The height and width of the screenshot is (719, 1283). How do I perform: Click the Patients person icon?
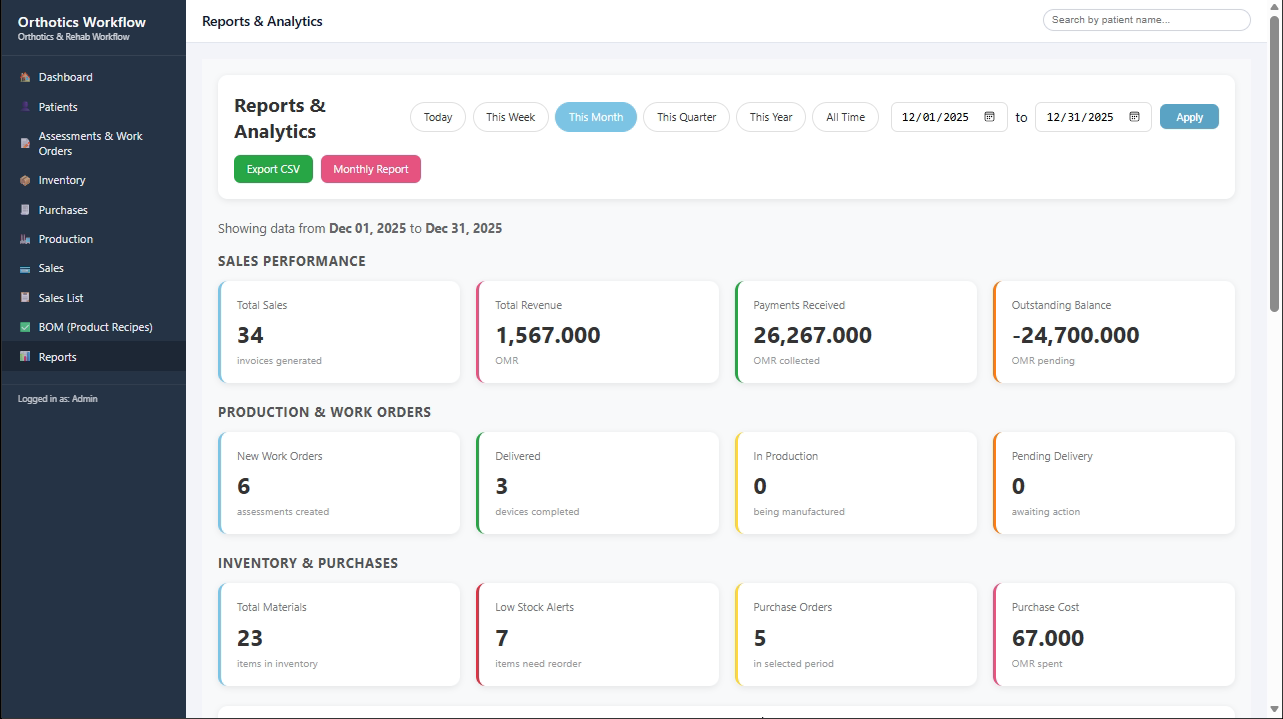(25, 107)
